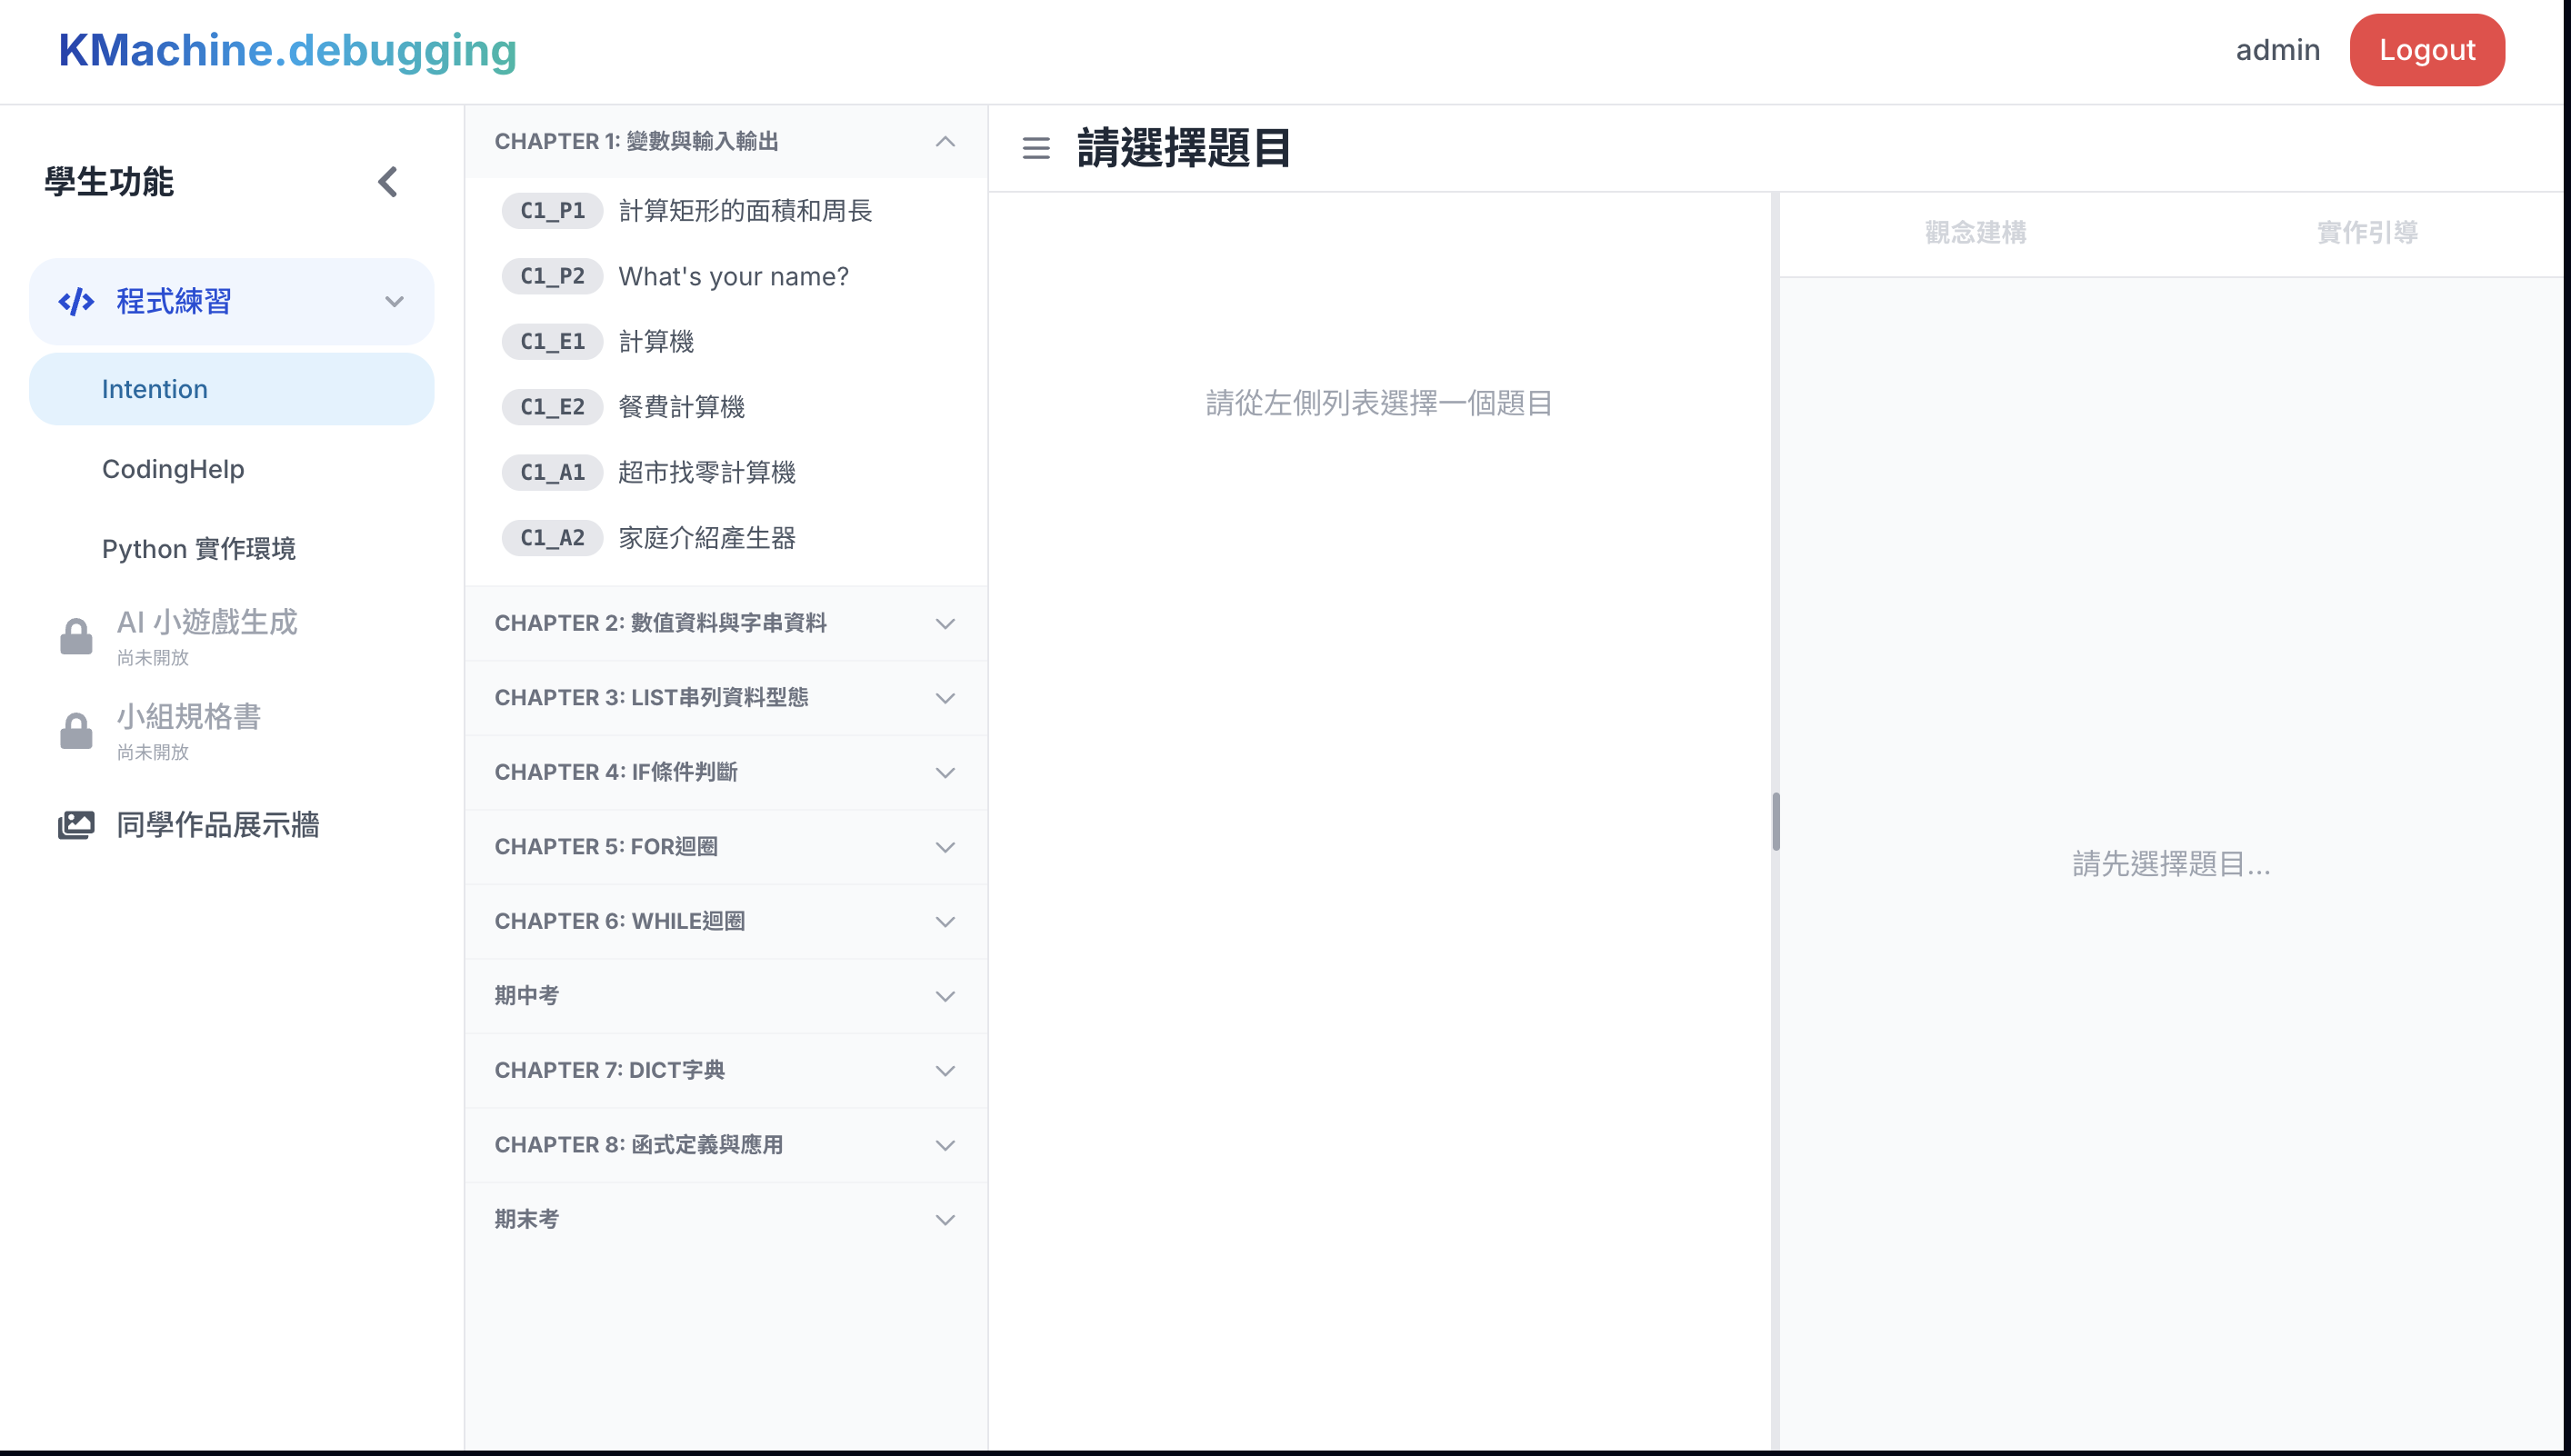Click the C1_E1 badge
This screenshot has height=1456, width=2571.
pyautogui.click(x=552, y=342)
